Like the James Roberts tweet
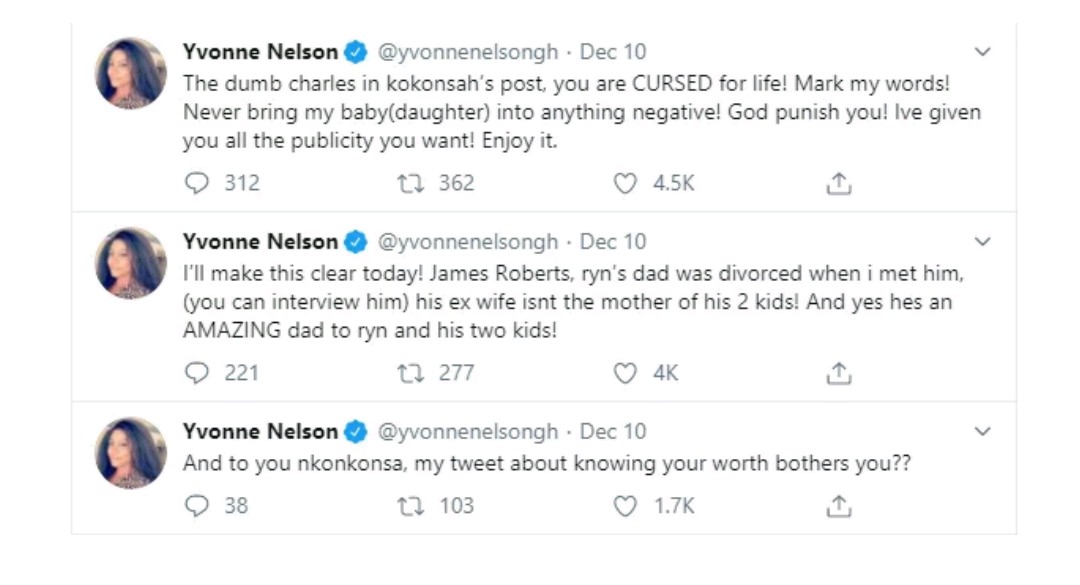1080x585 pixels. pos(625,373)
